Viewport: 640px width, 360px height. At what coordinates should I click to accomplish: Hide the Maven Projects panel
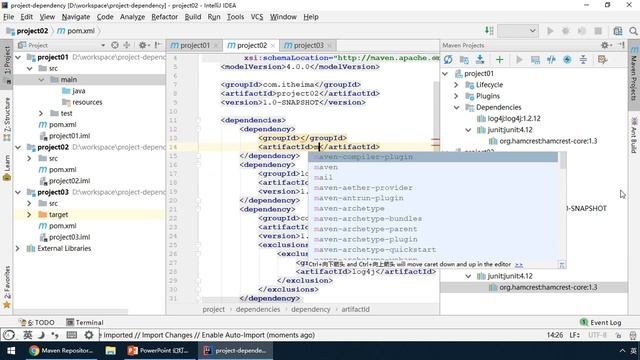click(621, 45)
